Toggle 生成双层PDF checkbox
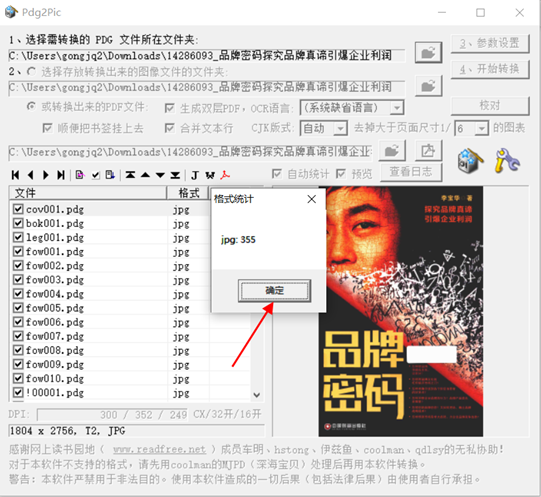The width and height of the screenshot is (541, 497). (x=169, y=108)
